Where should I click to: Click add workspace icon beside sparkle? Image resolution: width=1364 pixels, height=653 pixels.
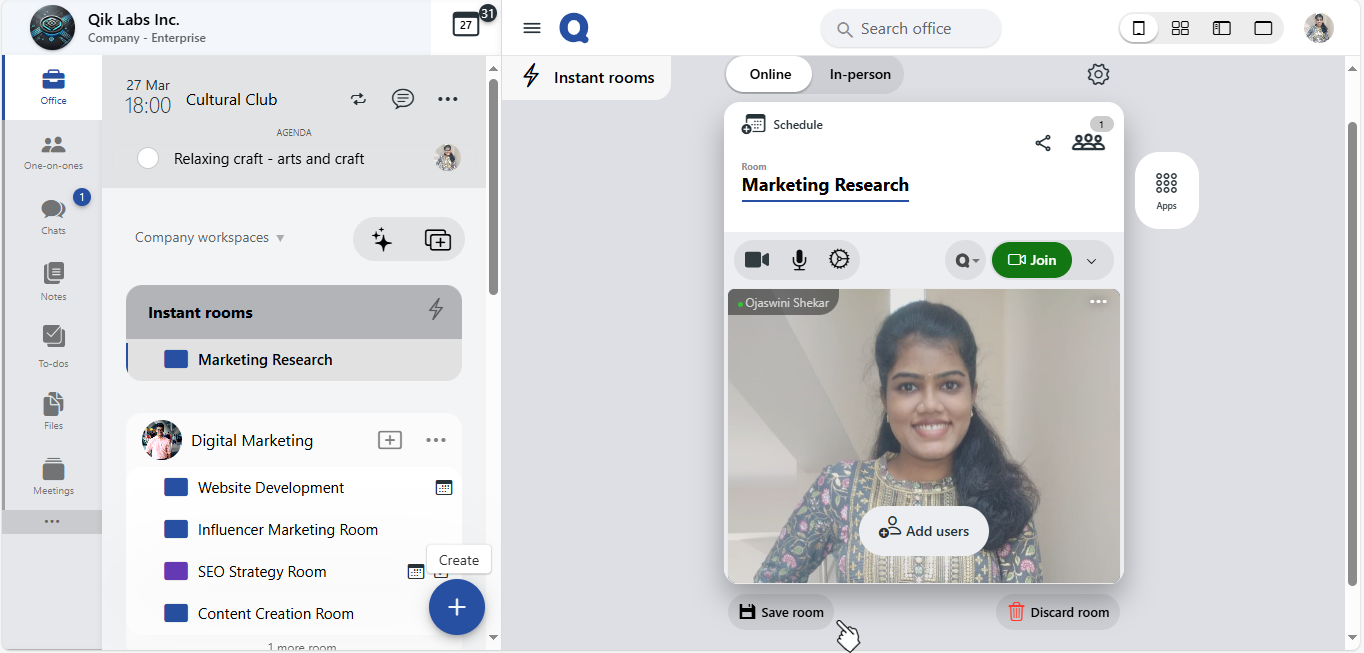[437, 239]
